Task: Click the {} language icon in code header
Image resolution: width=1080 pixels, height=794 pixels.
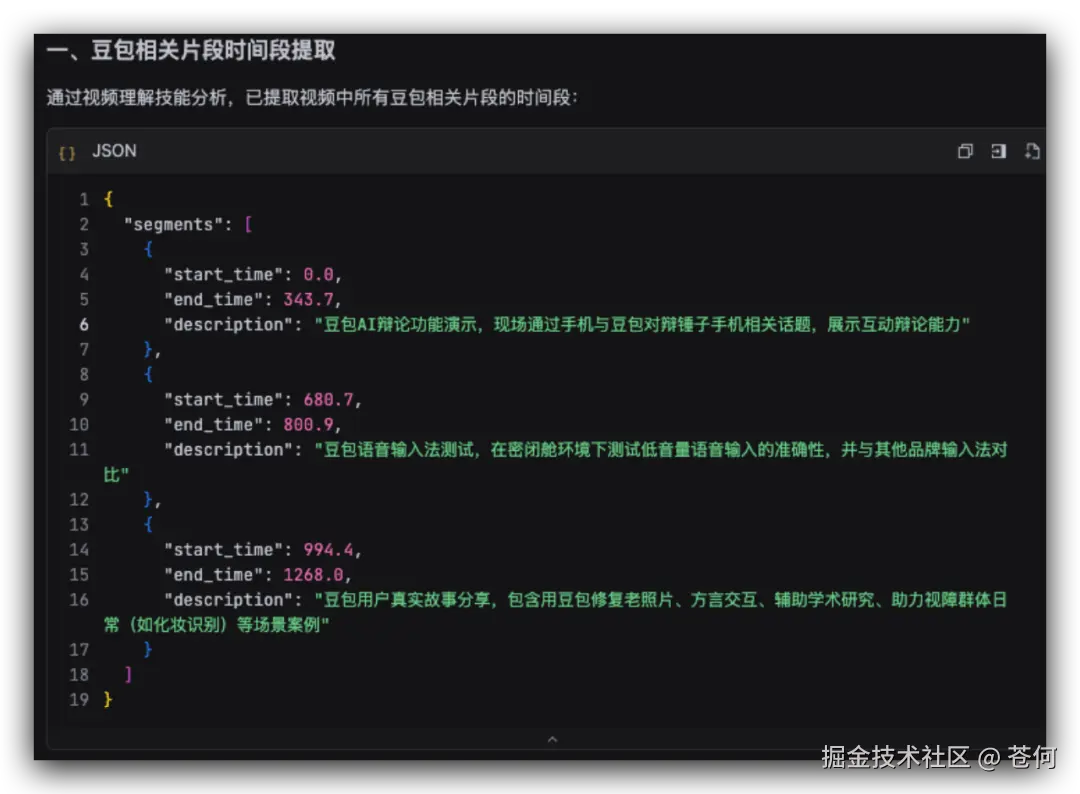Action: pyautogui.click(x=66, y=151)
